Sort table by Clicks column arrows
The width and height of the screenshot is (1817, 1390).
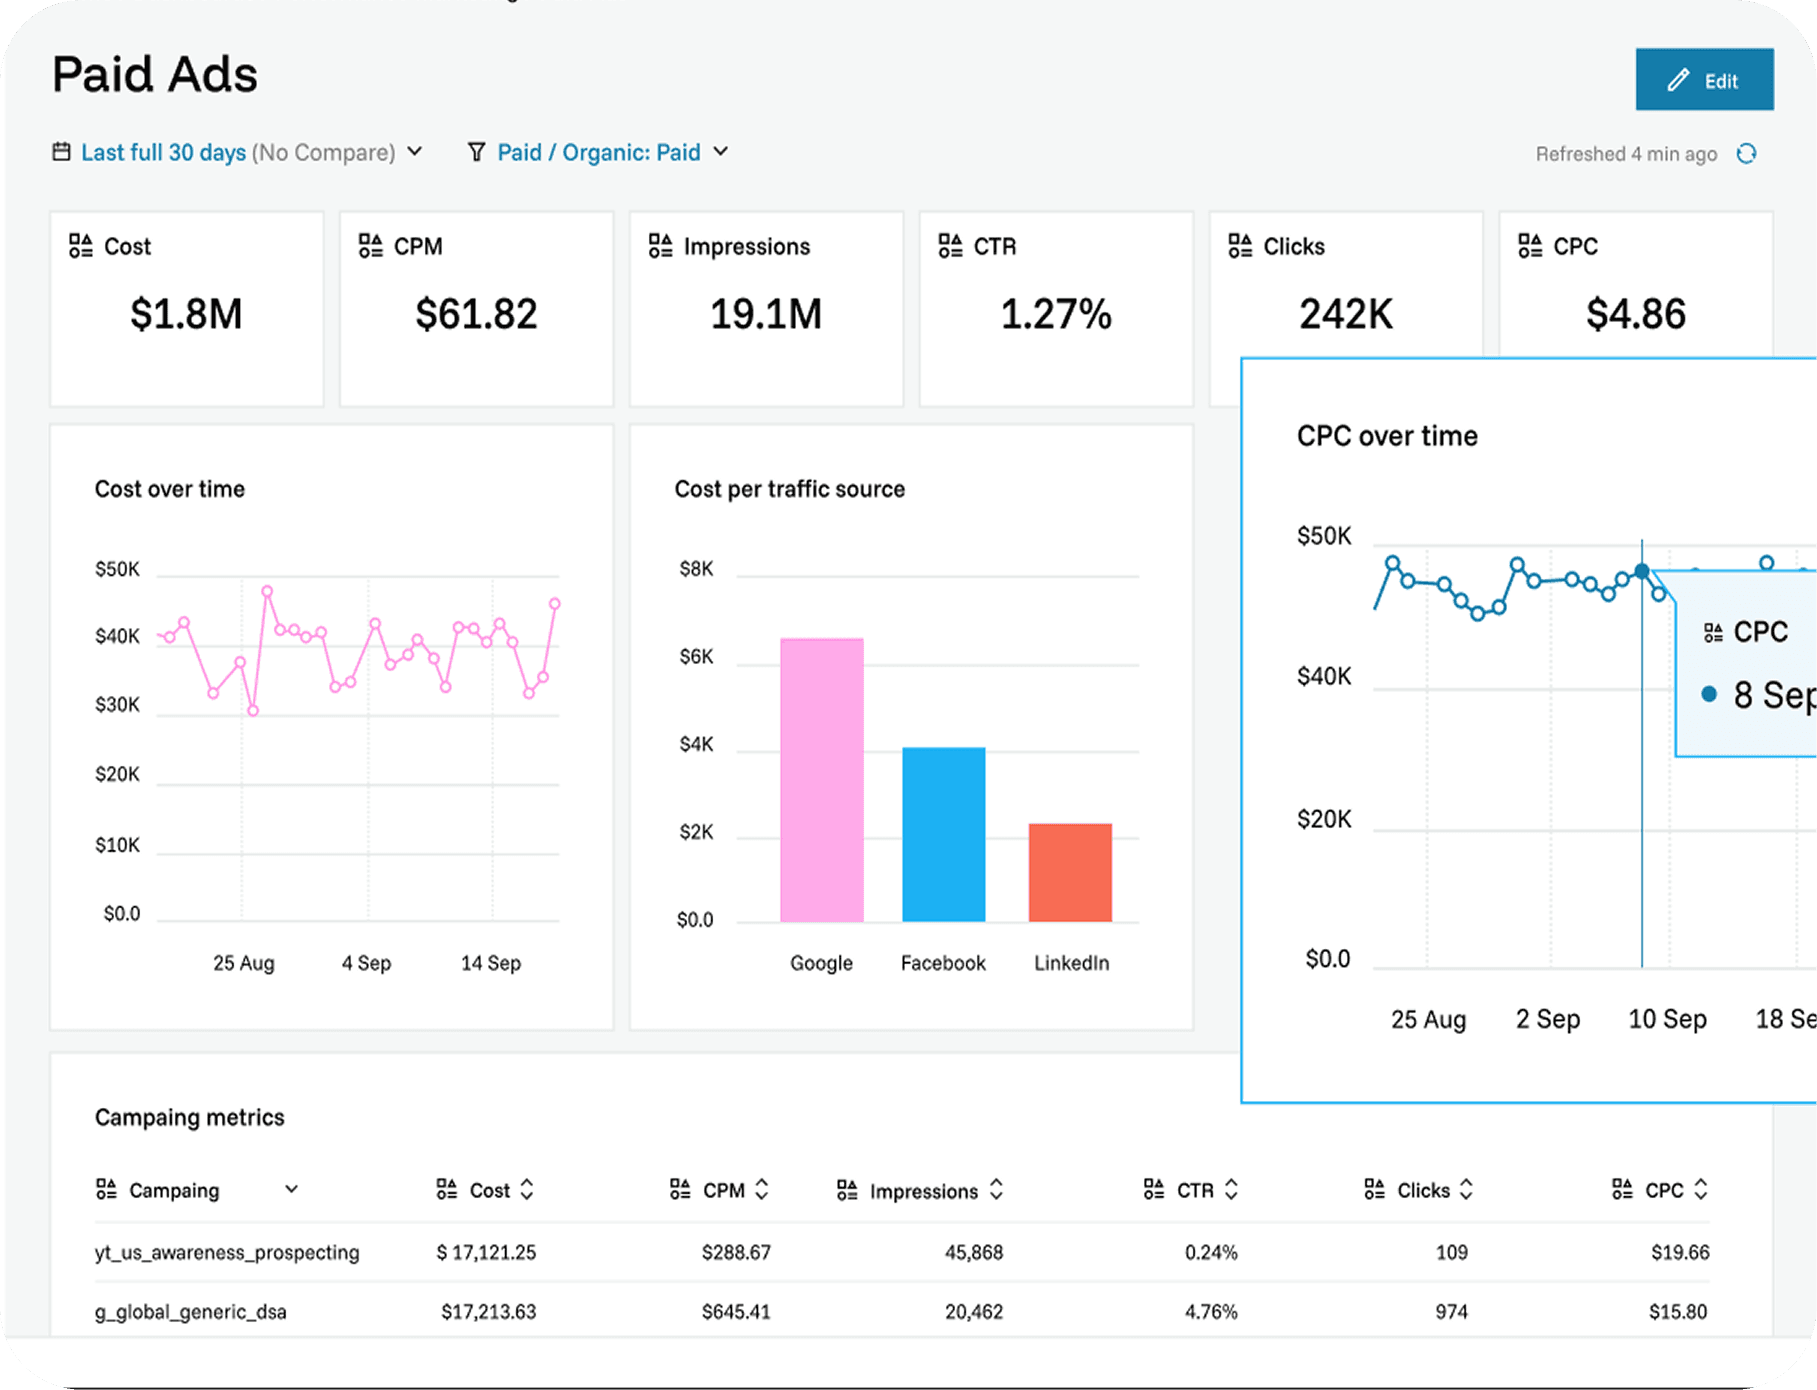1466,1189
